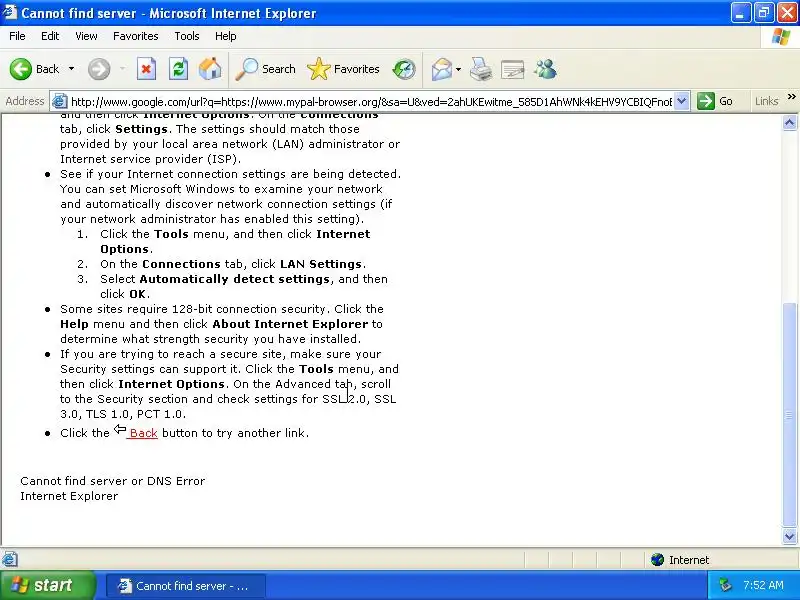Click the 7:52 AM clock
Image resolution: width=800 pixels, height=600 pixels.
pos(763,585)
